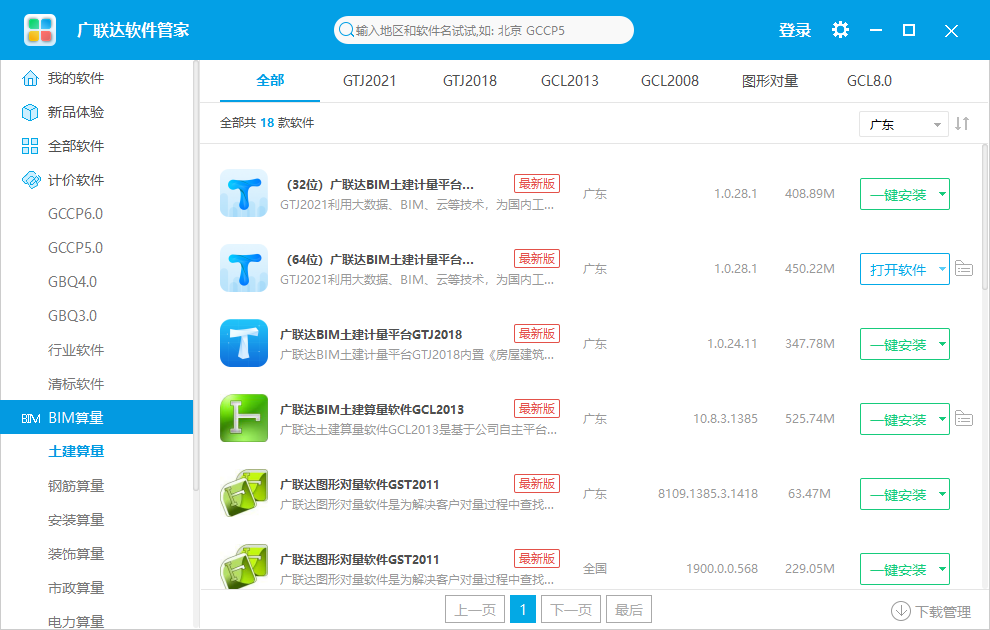Expand install options arrow for GCL2013
Screen dimensions: 990x630
click(942, 419)
